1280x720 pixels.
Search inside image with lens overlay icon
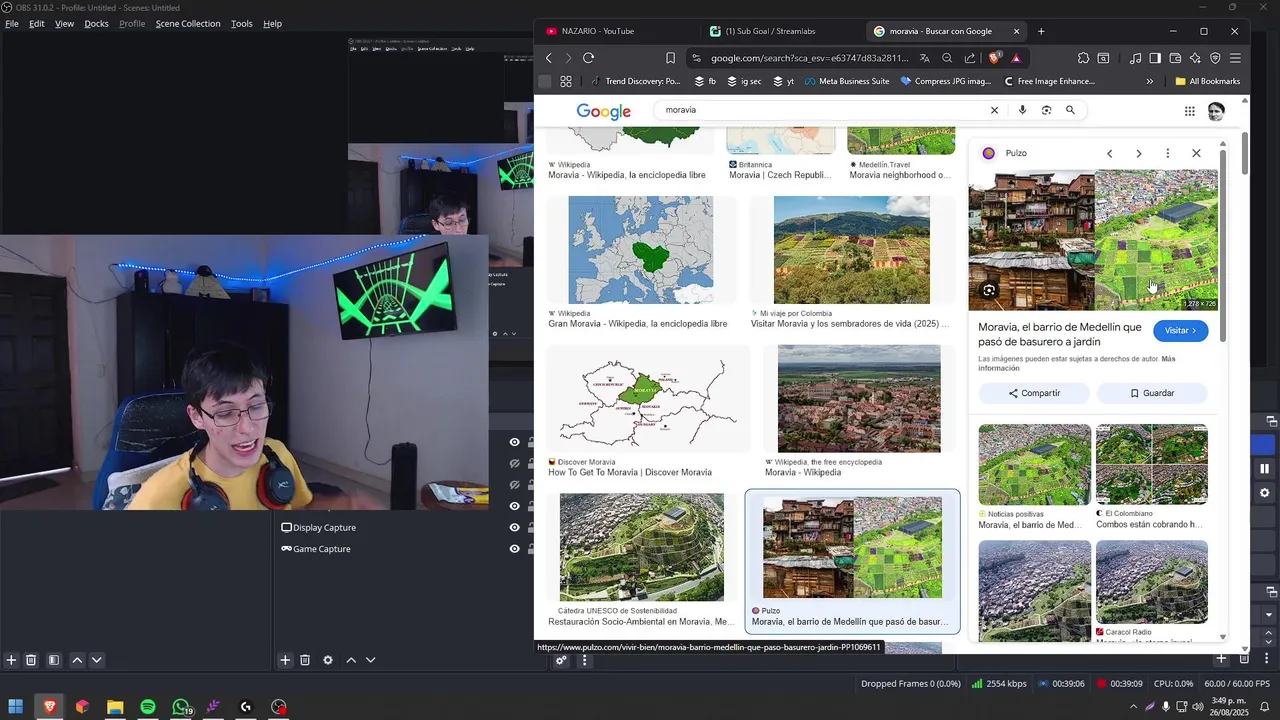[989, 290]
